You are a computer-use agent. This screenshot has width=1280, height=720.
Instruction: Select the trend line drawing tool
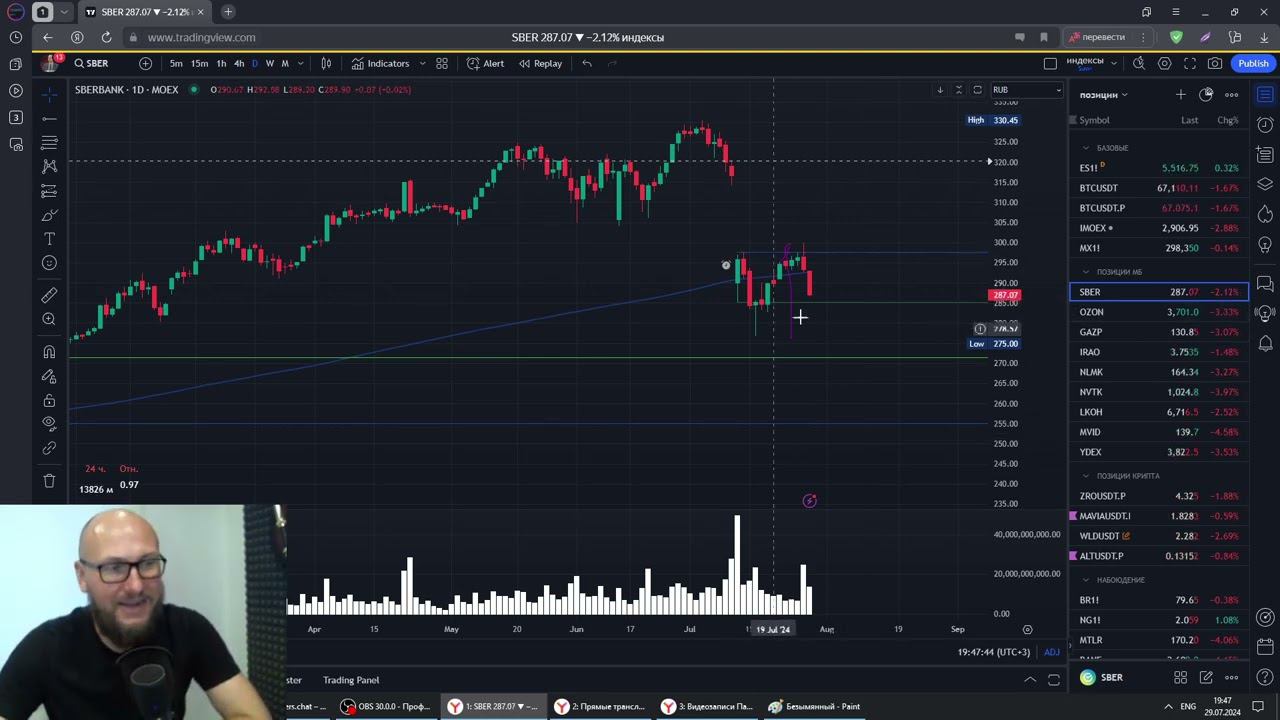point(49,118)
